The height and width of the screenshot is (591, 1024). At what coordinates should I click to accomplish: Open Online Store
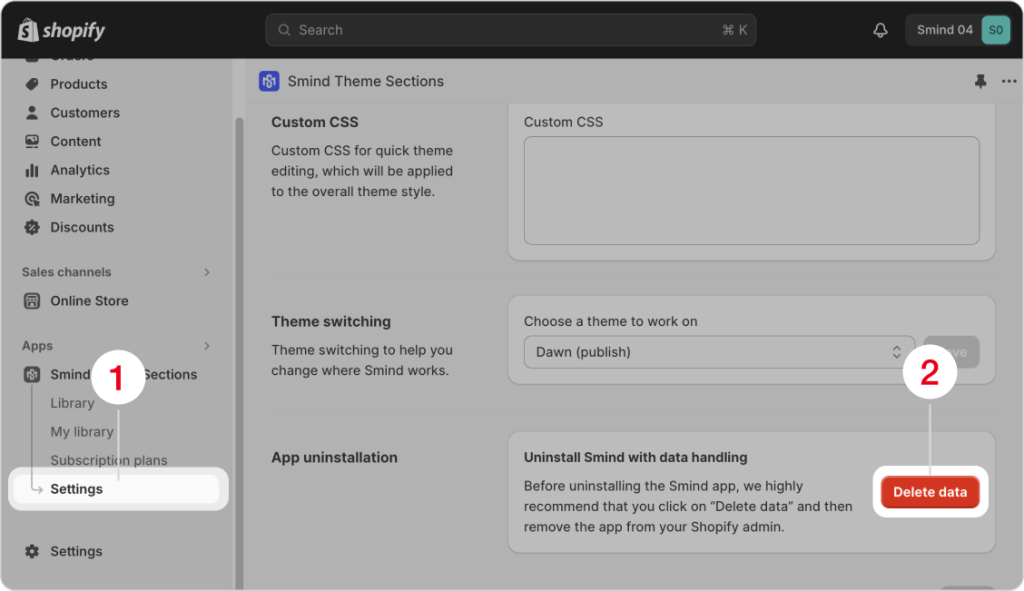point(89,301)
